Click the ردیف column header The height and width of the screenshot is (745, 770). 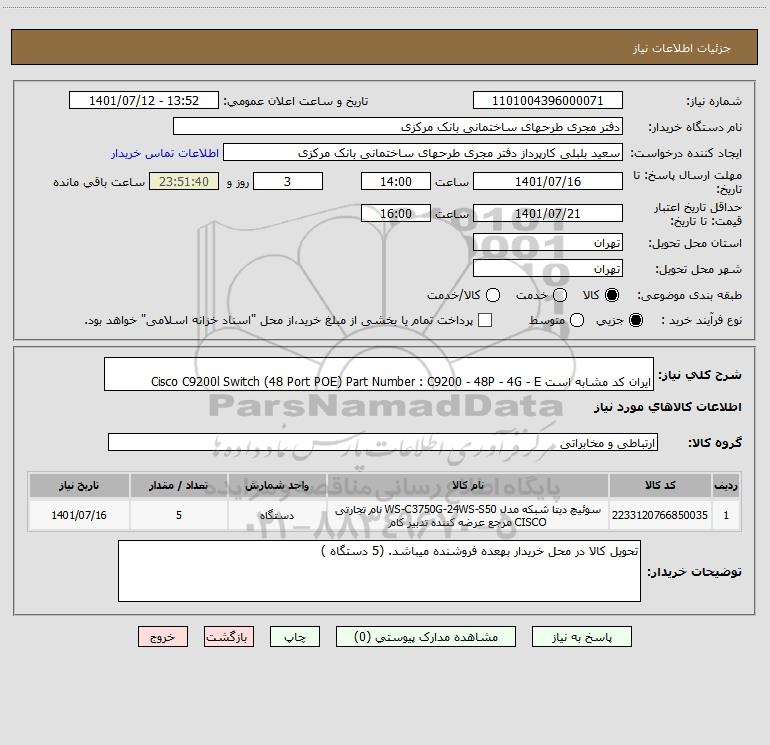726,486
